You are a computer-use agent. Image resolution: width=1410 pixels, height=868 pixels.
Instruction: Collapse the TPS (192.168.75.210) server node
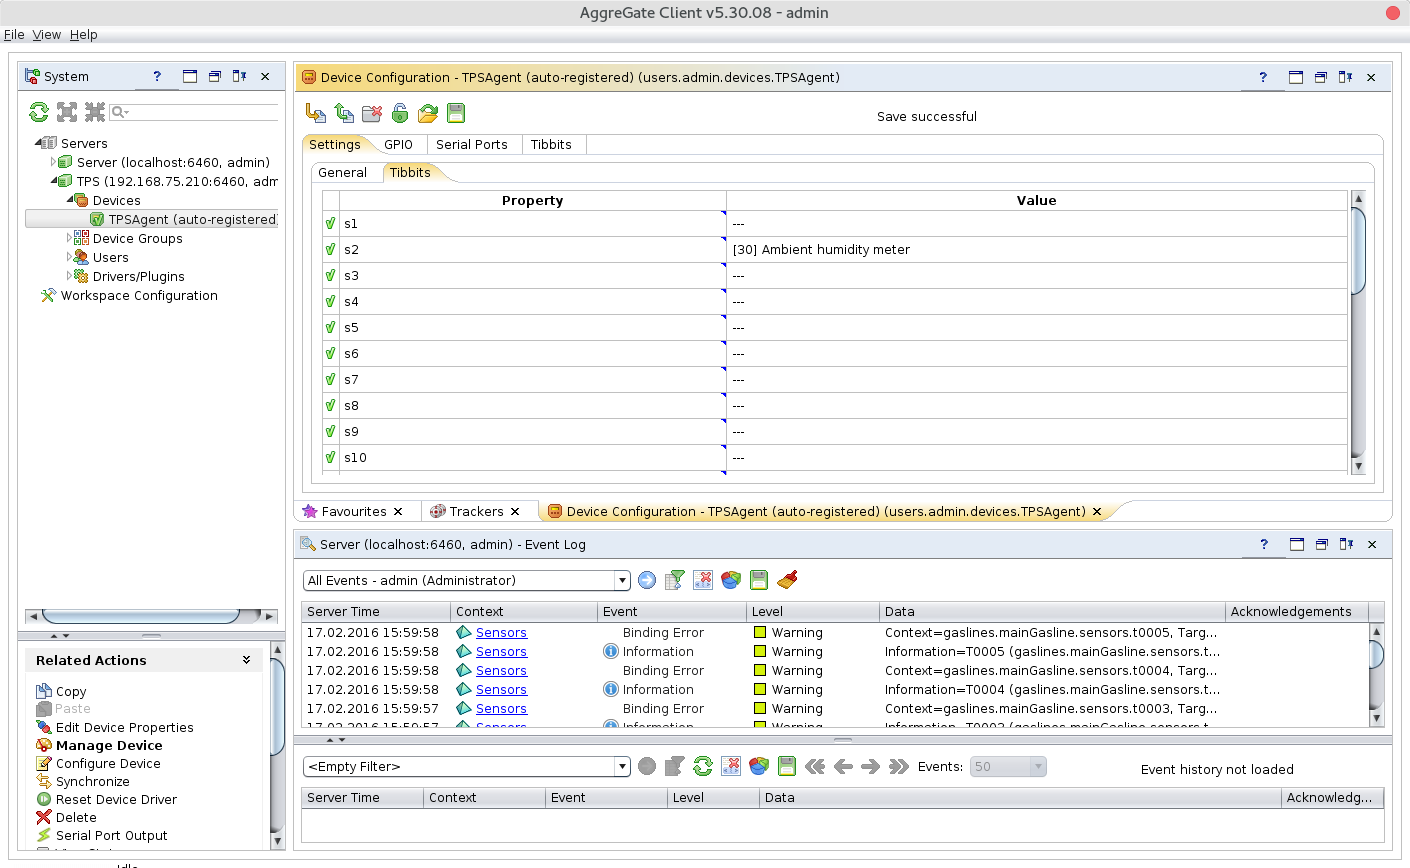[x=54, y=181]
